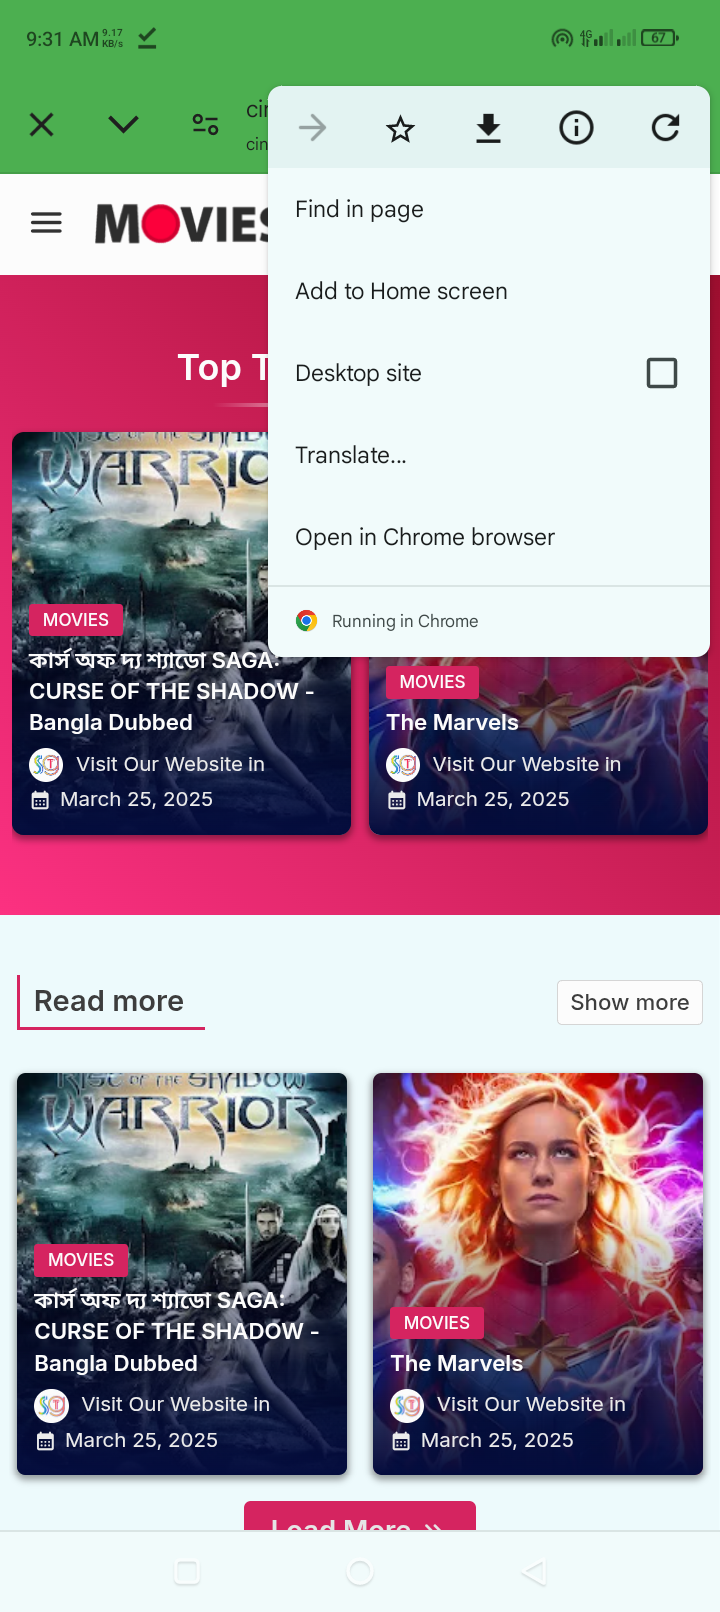Tap the MOVIES tag on the top Marvels card
The height and width of the screenshot is (1612, 720).
[432, 682]
